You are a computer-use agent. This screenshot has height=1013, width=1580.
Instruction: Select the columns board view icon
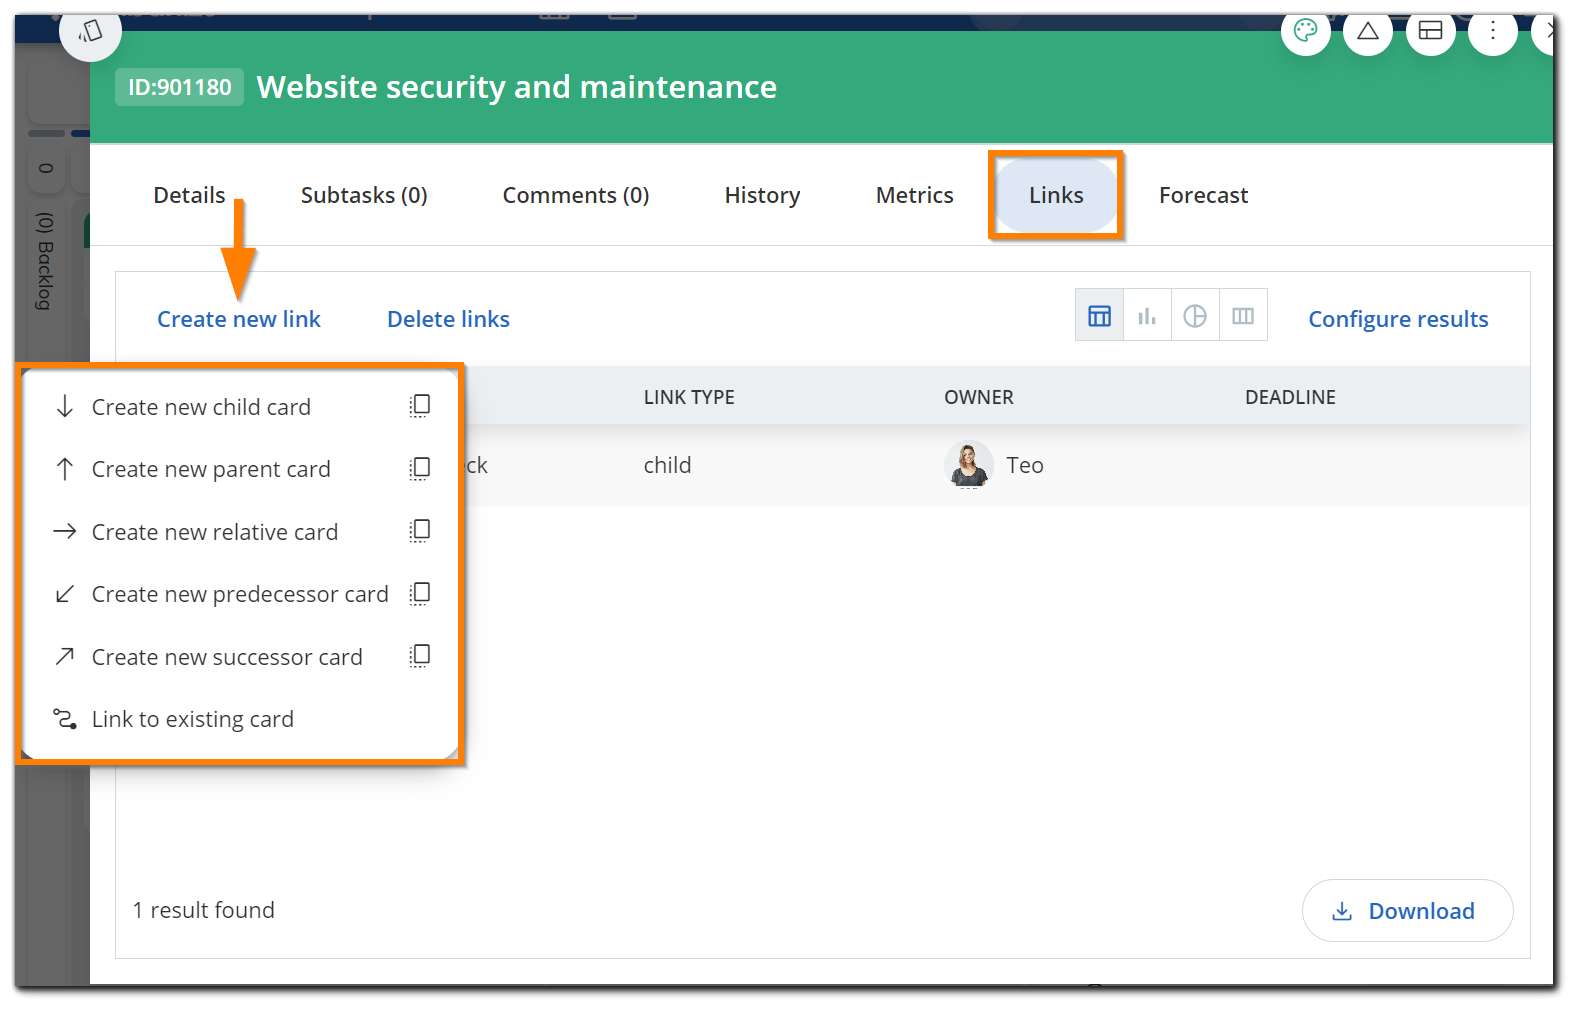[1243, 316]
